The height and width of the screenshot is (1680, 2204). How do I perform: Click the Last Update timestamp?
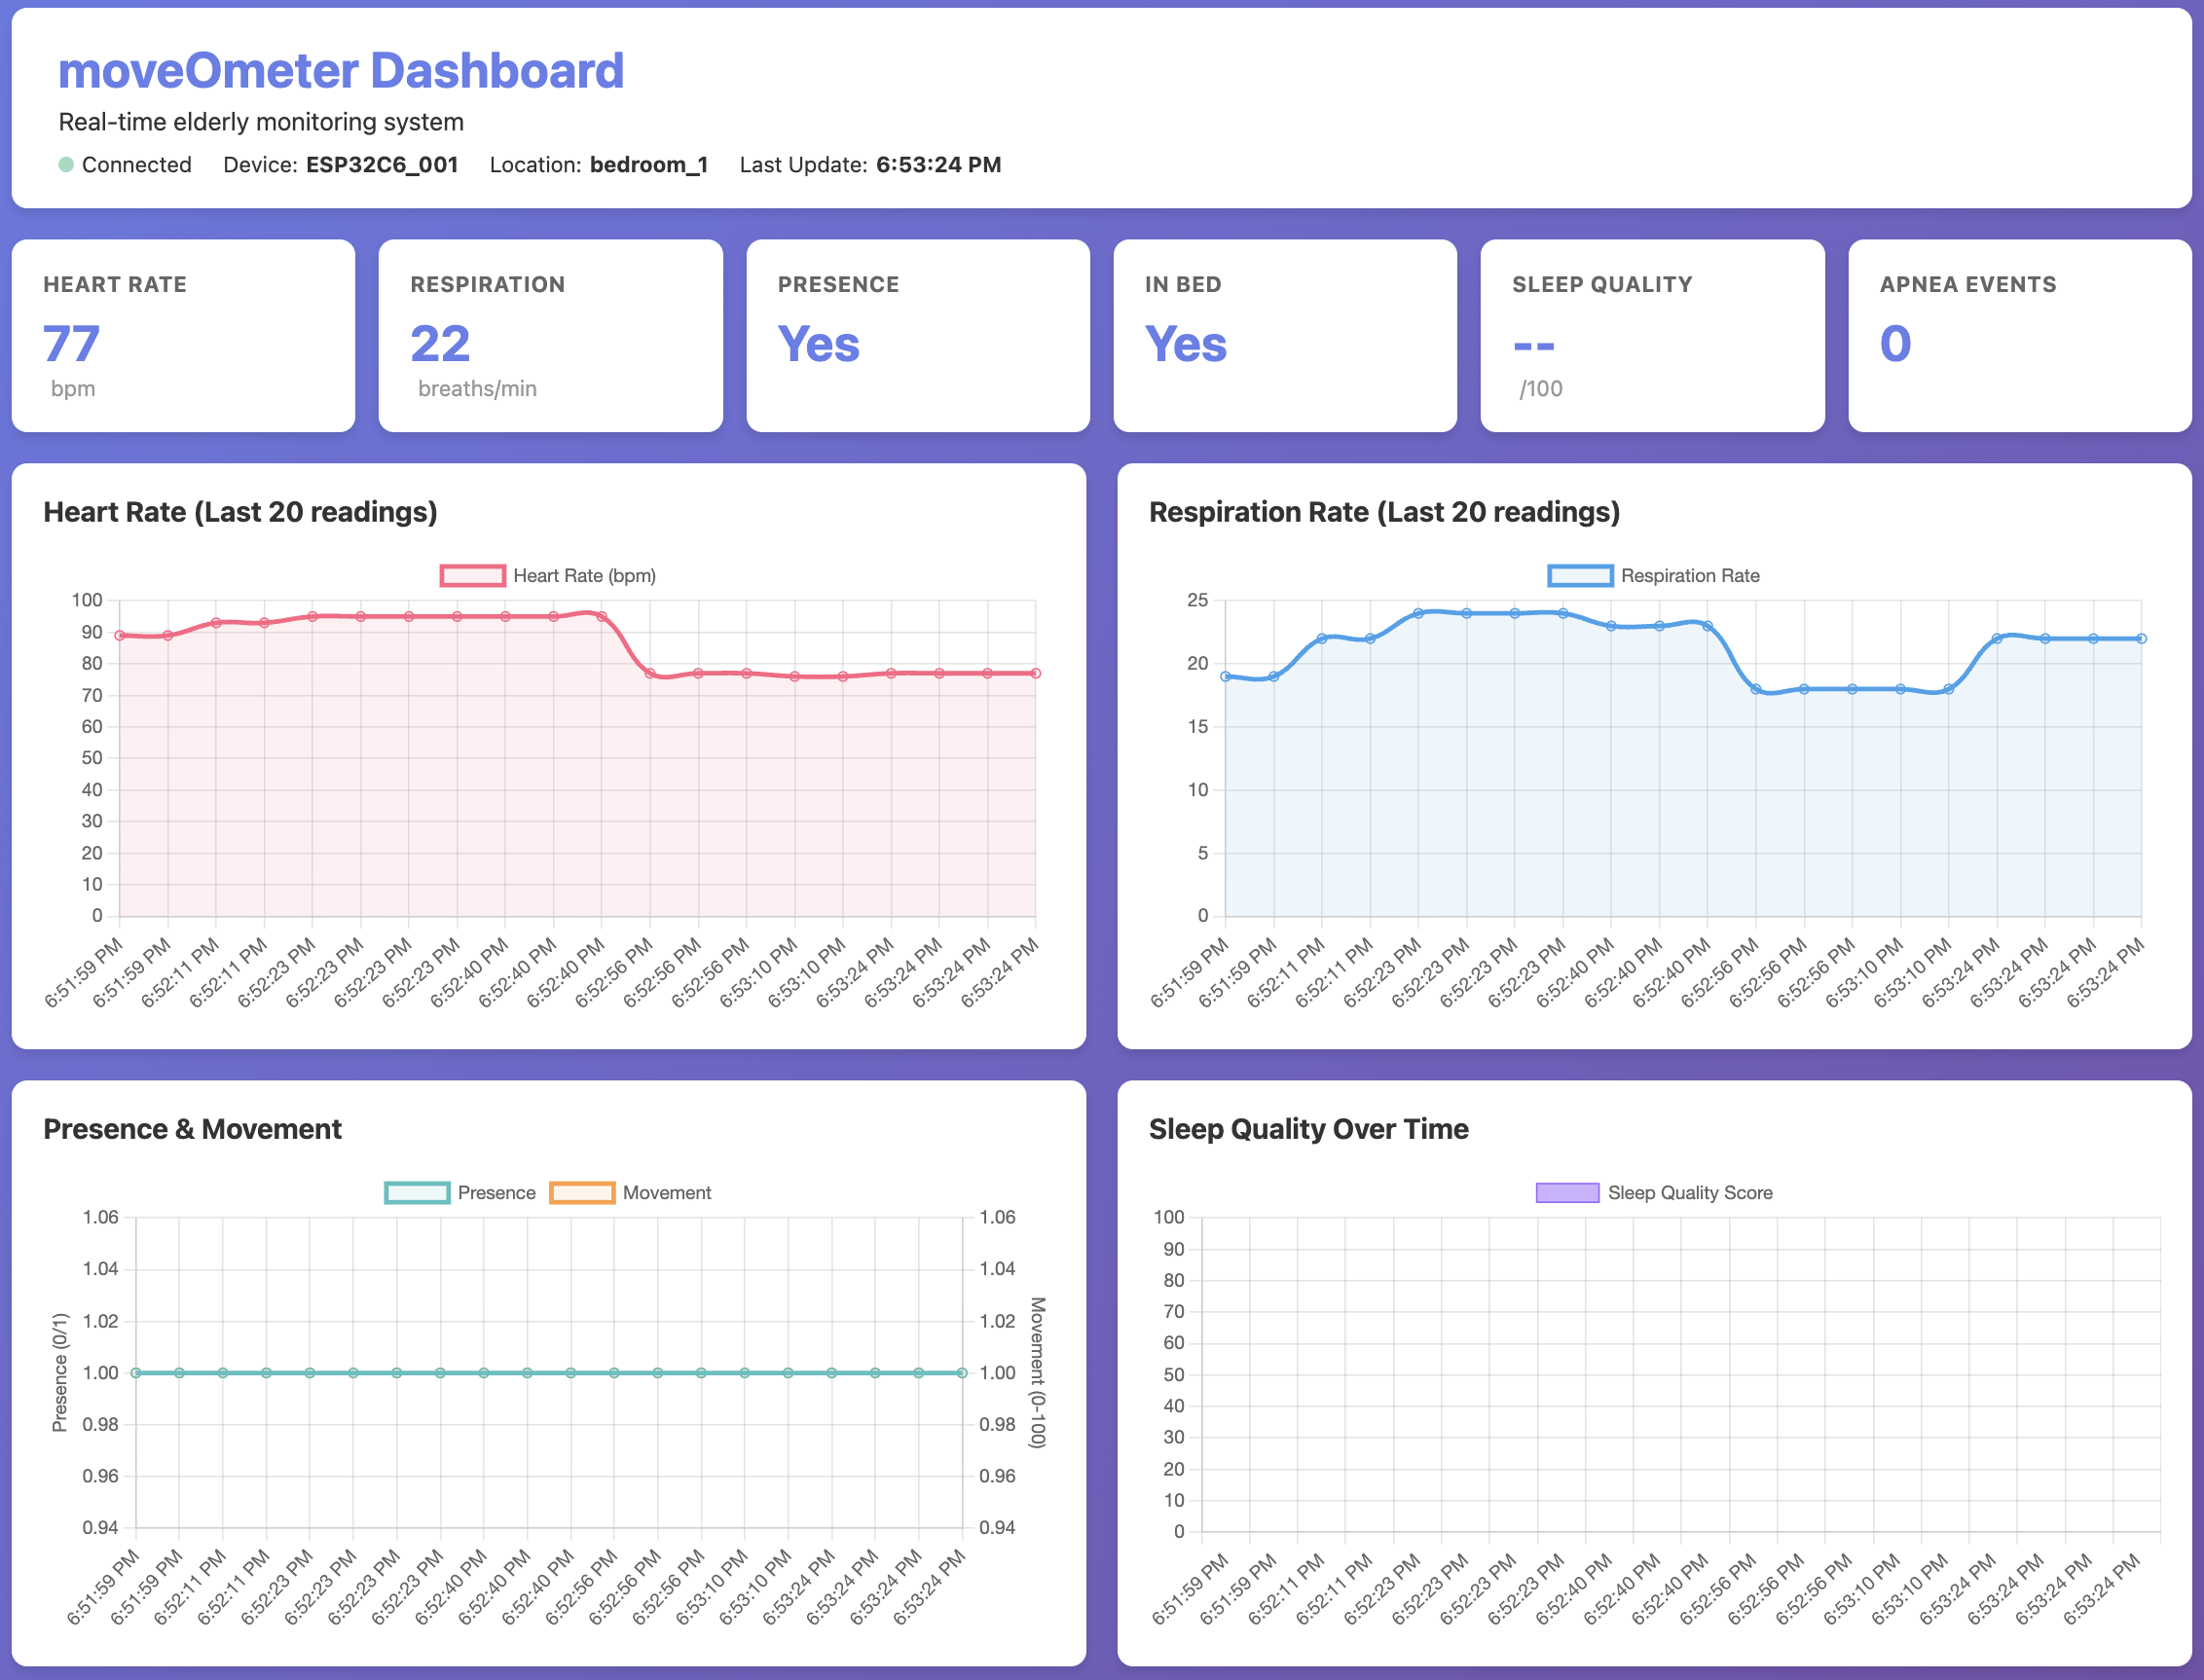[938, 165]
